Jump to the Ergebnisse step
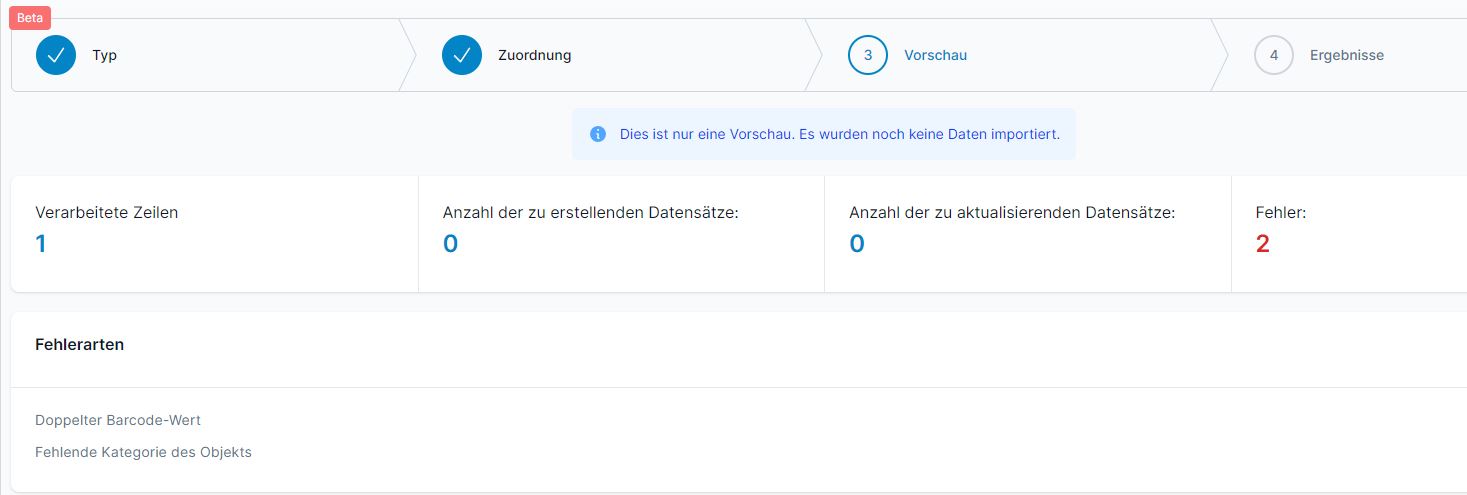This screenshot has height=495, width=1467. click(x=1347, y=55)
